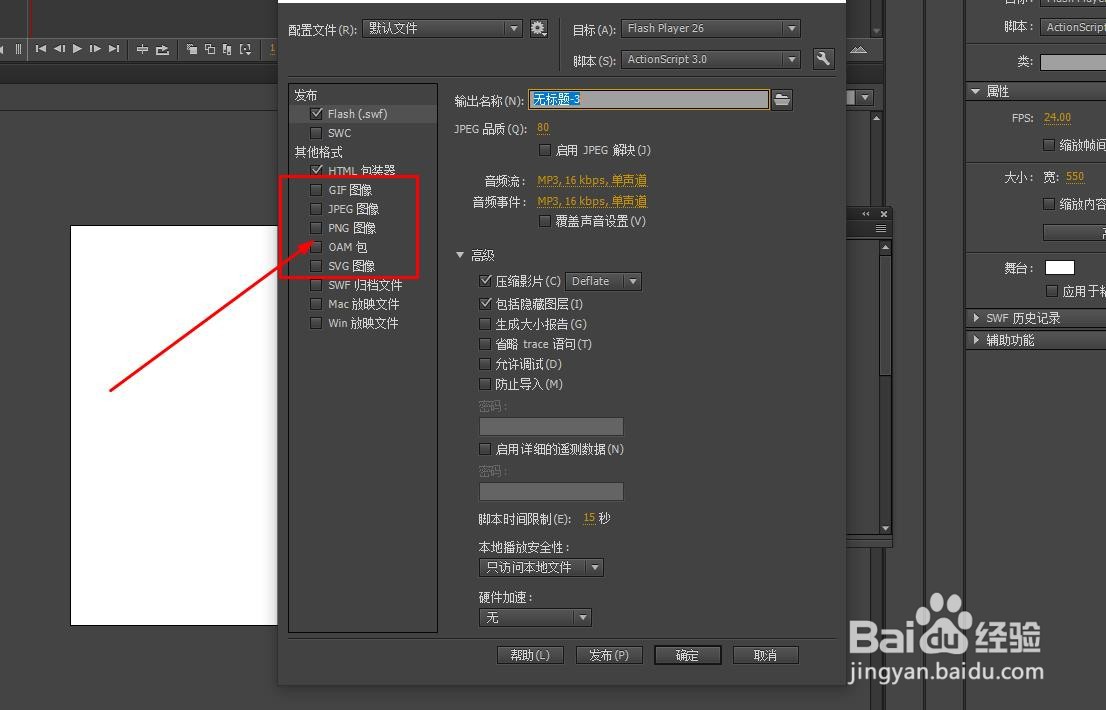Check 允许调试 option

pos(485,364)
